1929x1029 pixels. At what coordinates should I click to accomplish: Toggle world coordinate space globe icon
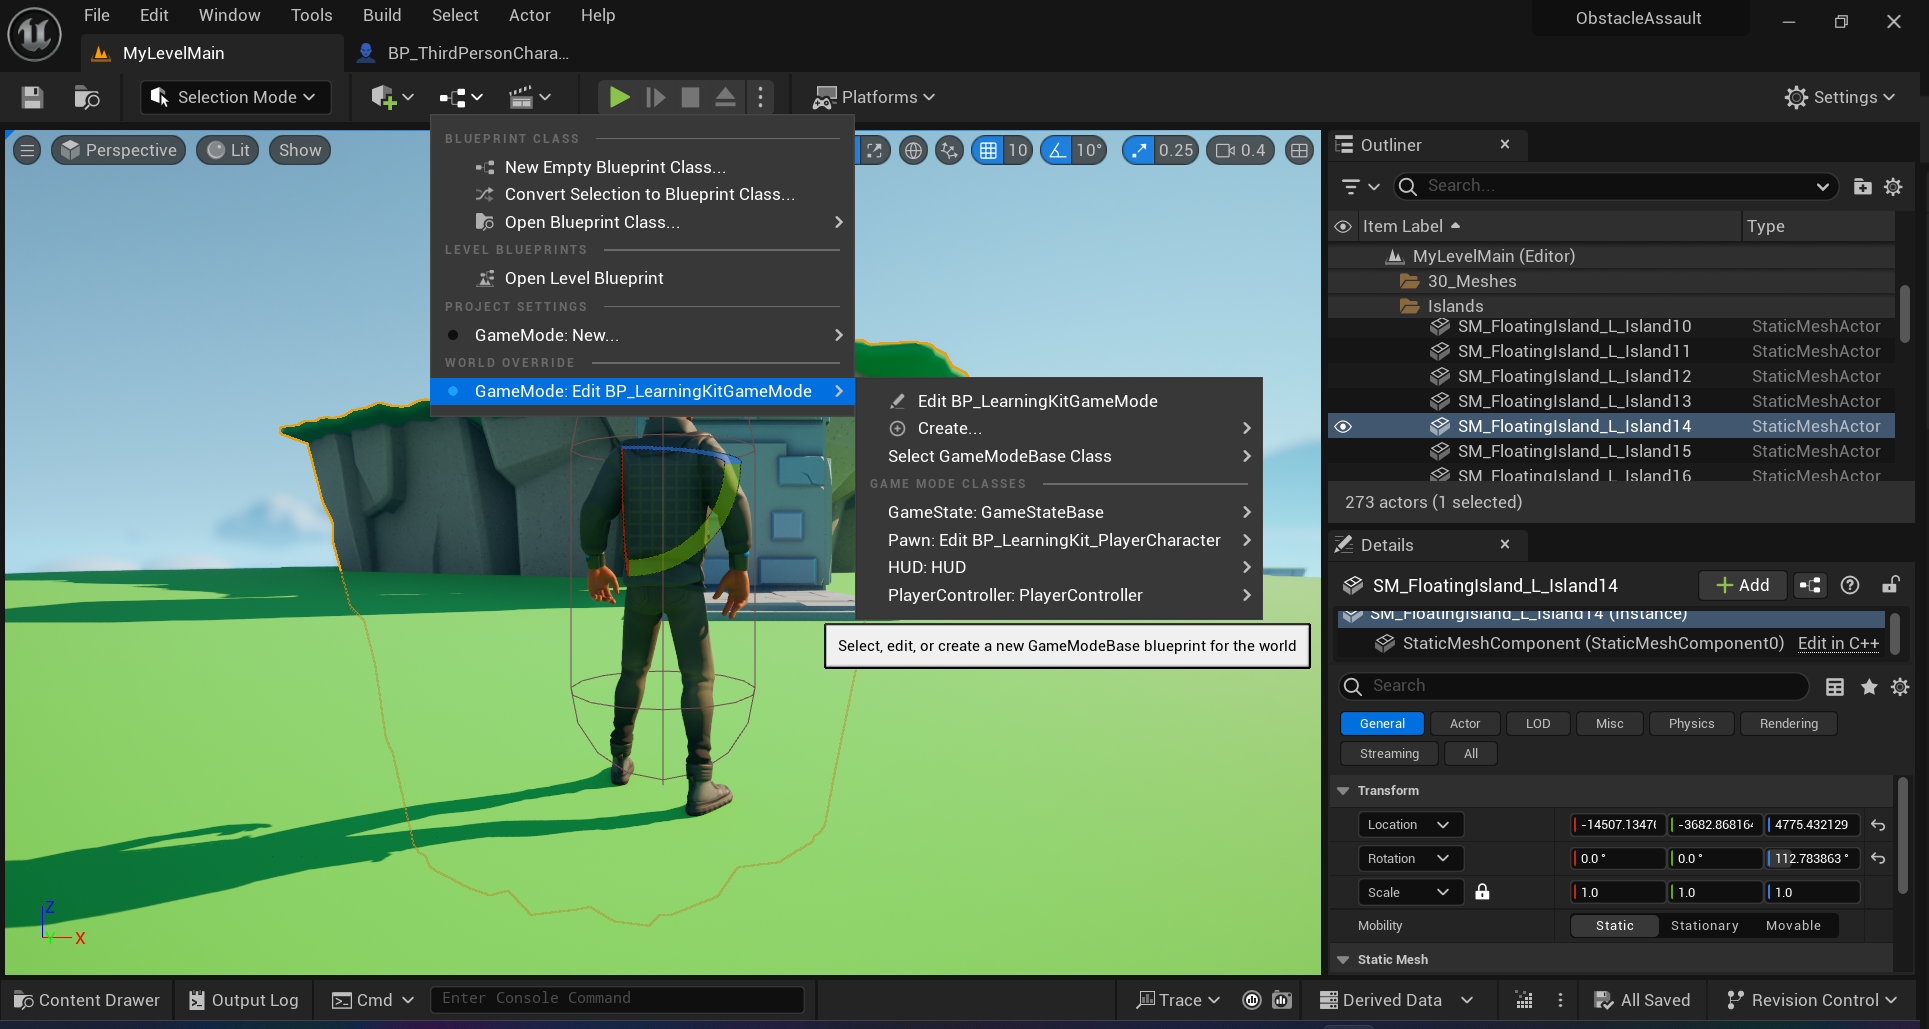pyautogui.click(x=913, y=150)
